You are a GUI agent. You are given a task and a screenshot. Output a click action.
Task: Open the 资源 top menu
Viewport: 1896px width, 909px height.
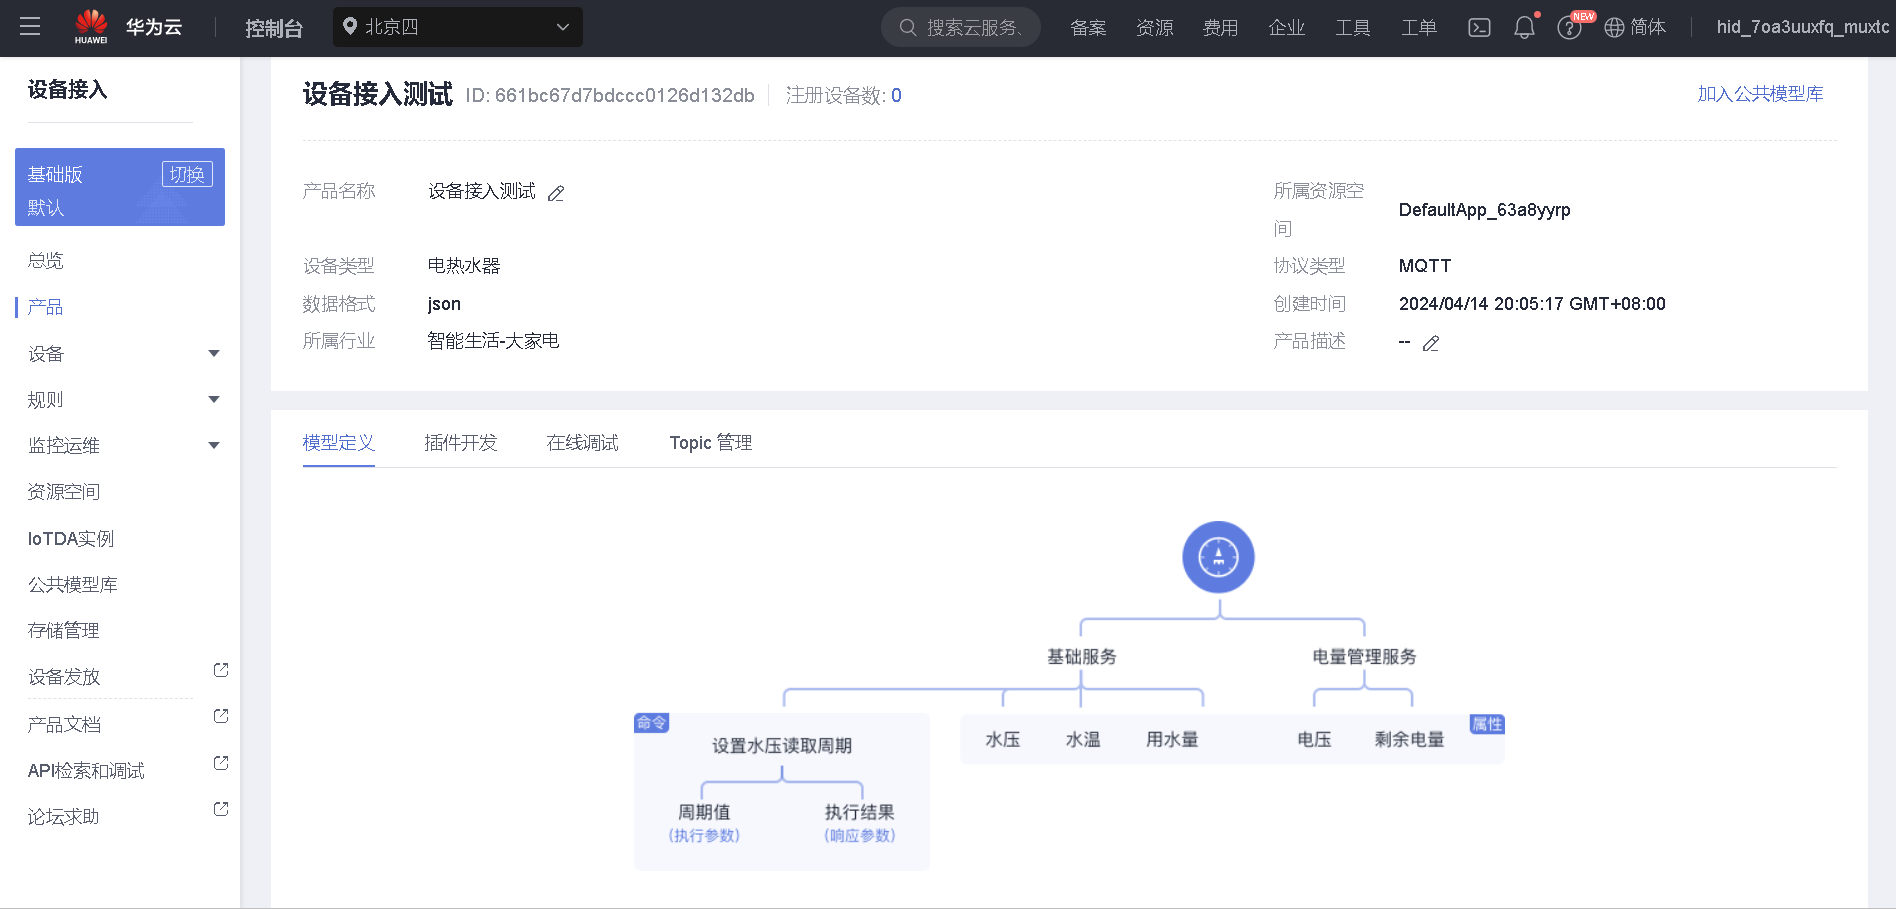point(1154,27)
